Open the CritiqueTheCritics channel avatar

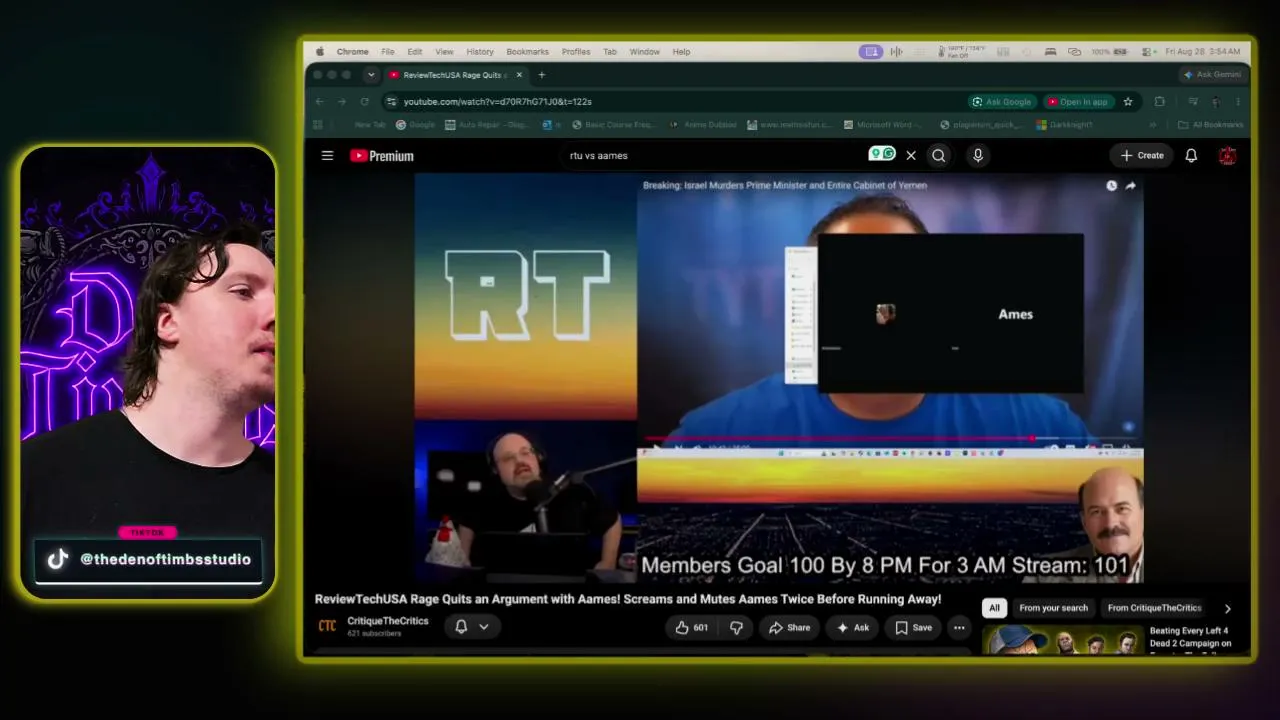pos(327,626)
